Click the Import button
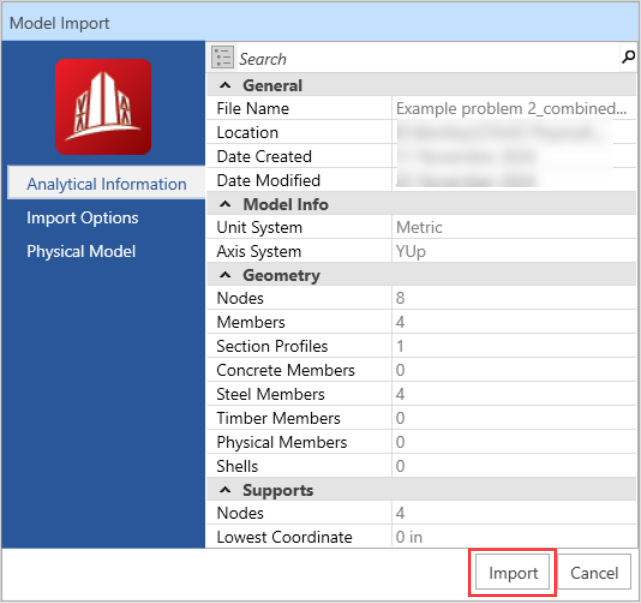 [513, 572]
